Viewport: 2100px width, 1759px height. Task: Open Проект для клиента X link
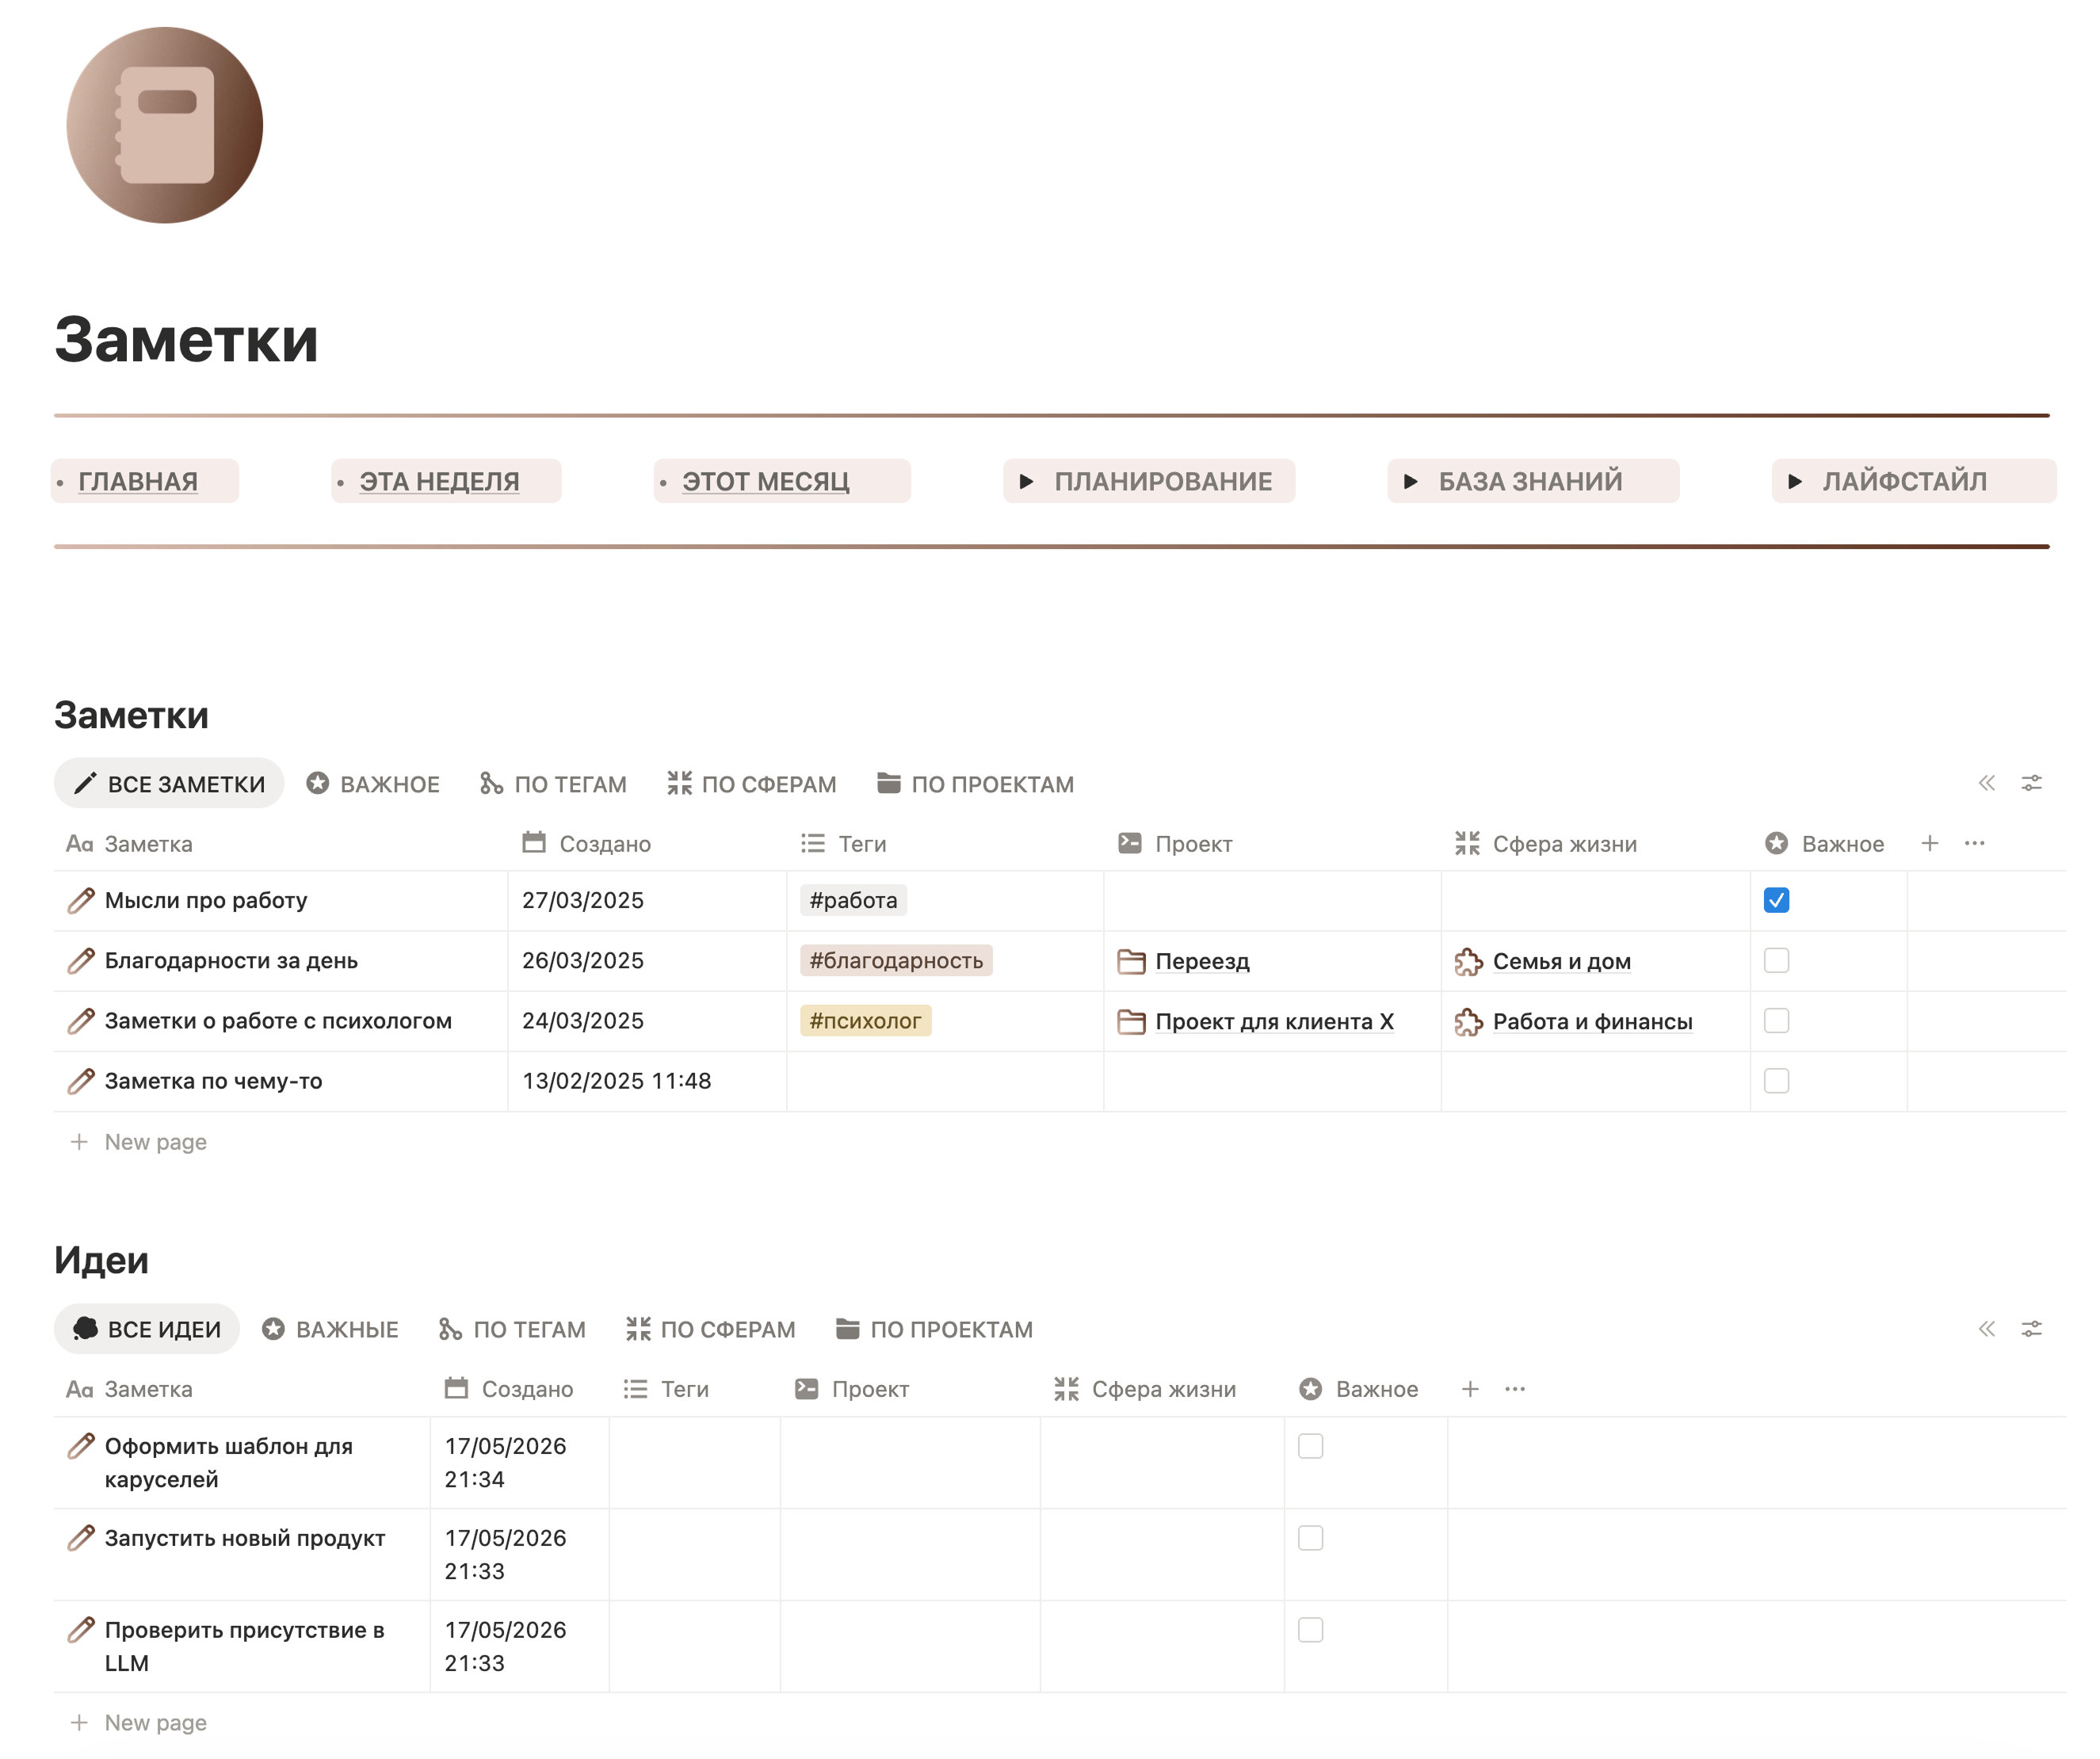coord(1274,1021)
